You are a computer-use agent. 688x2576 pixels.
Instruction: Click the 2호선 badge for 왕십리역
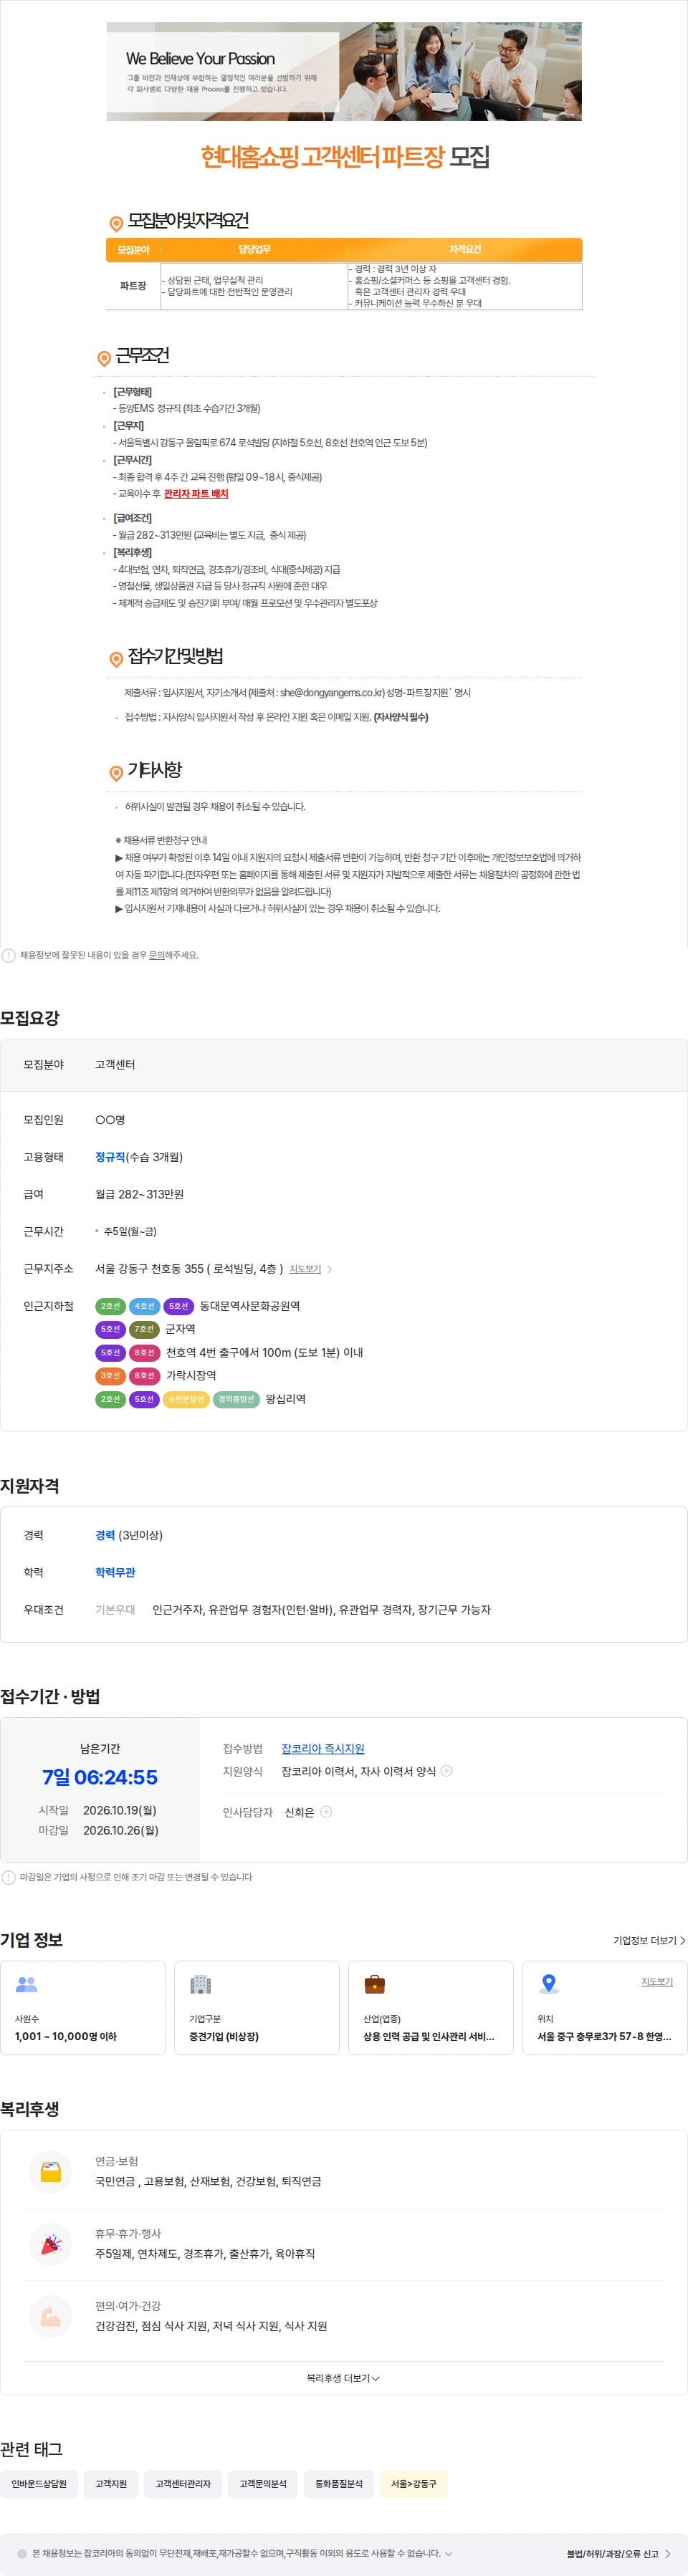[x=110, y=1399]
